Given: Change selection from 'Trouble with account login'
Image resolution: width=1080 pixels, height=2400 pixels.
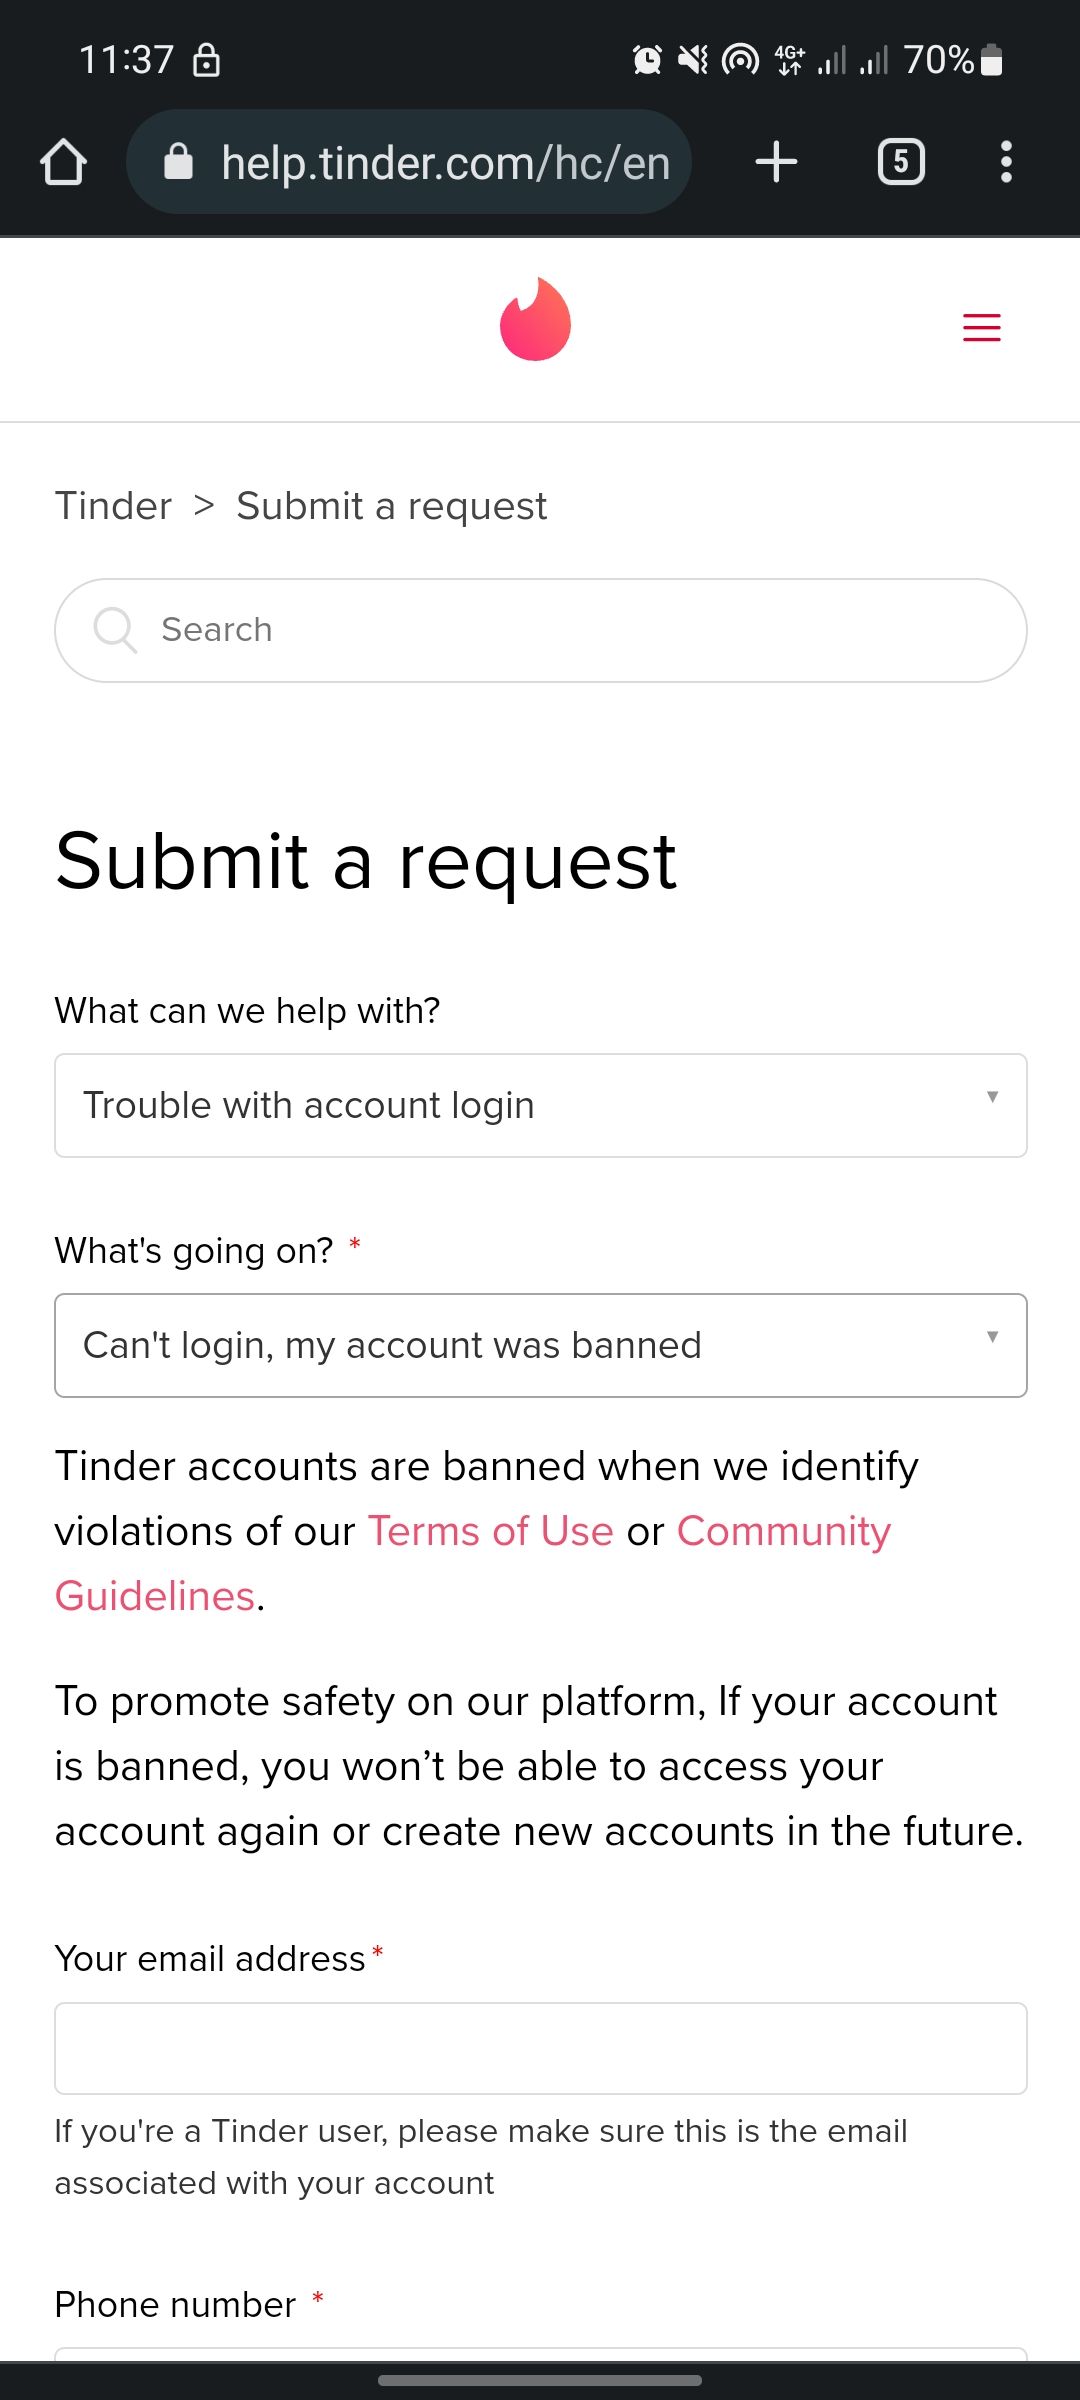Looking at the screenshot, I should tap(540, 1105).
